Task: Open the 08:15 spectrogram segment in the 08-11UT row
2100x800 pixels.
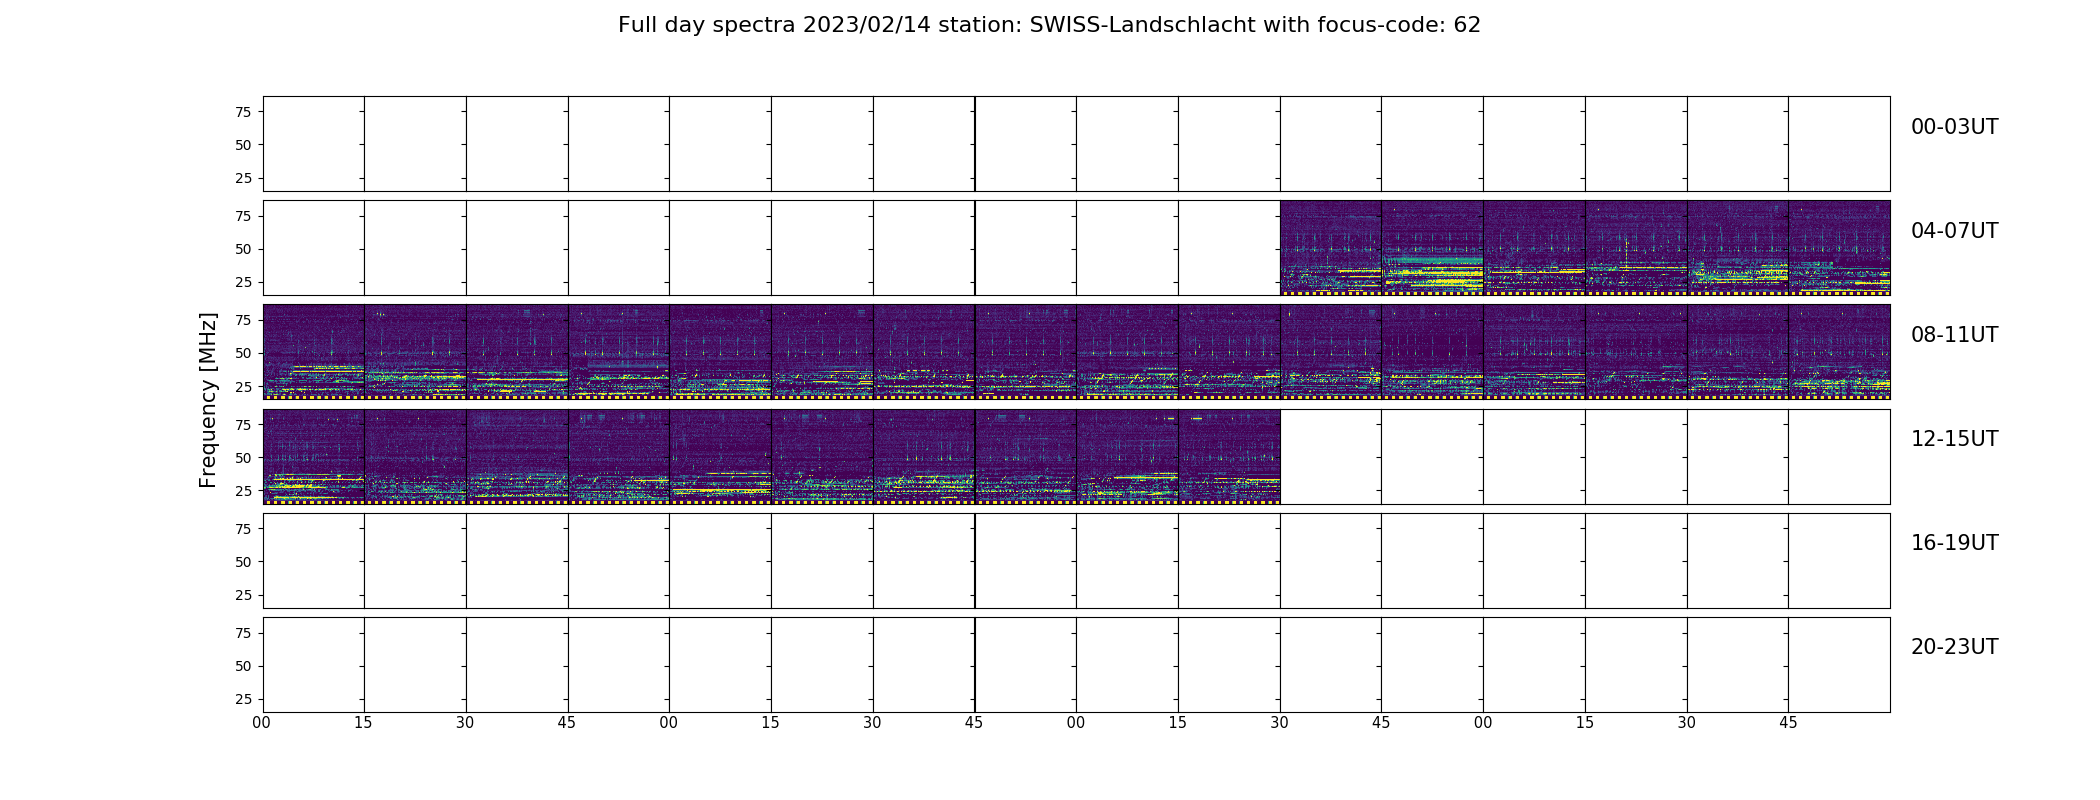Action: tap(415, 351)
